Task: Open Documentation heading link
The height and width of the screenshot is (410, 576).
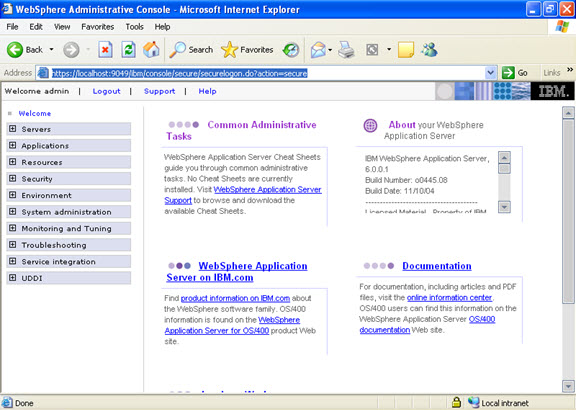Action: pyautogui.click(x=437, y=266)
